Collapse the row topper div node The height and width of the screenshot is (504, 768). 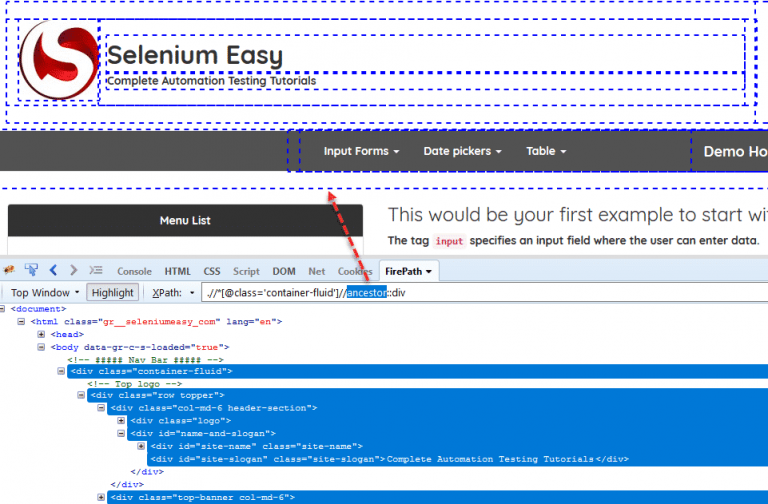tap(81, 395)
